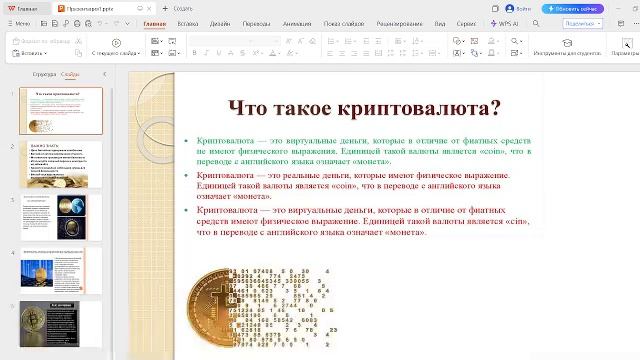This screenshot has width=640, height=360.
Task: Cut selection with the scissors icon
Action: [78, 41]
